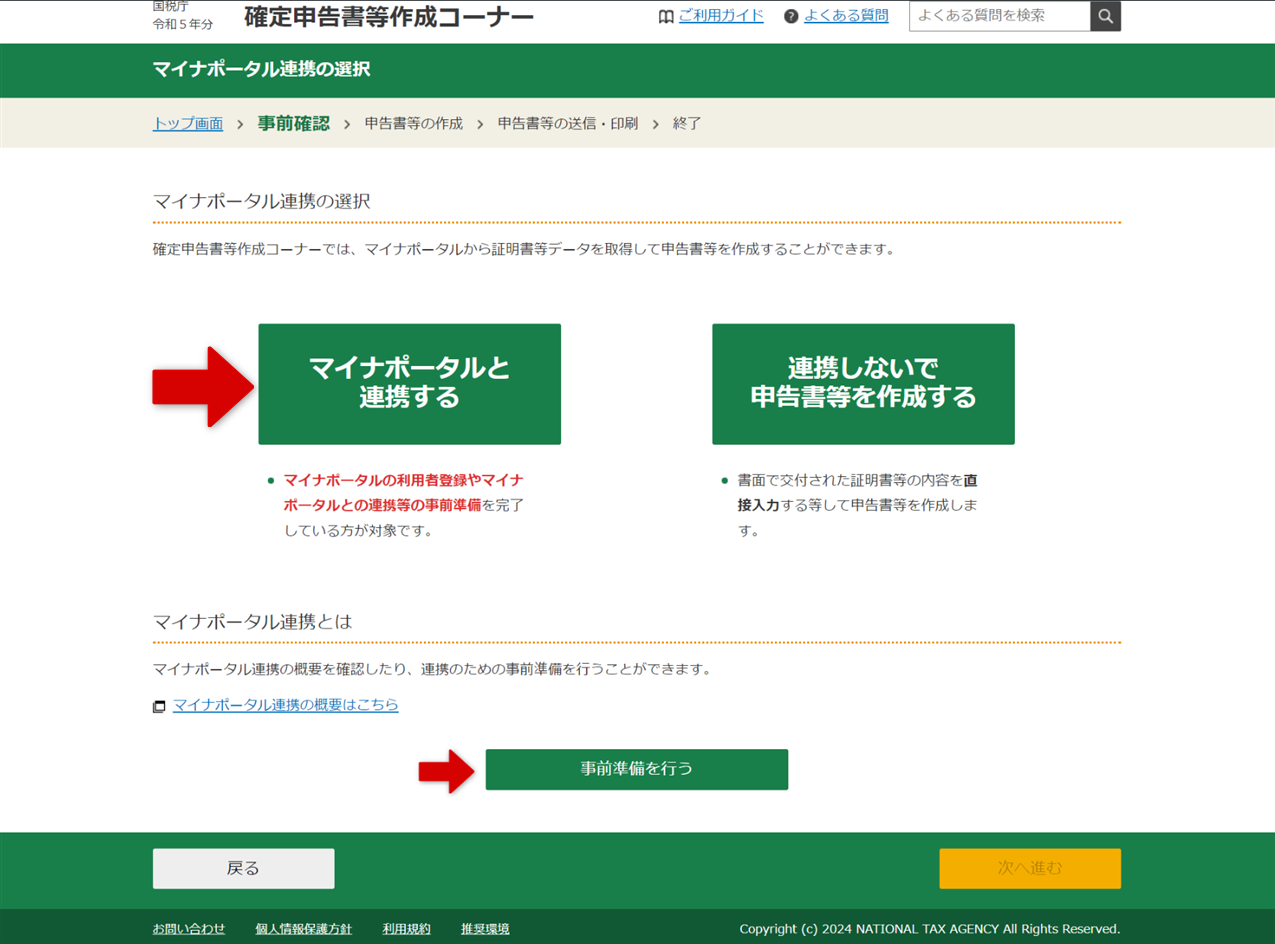Click the magnifying glass search icon
Screen dimensions: 1275x944
tap(1104, 16)
